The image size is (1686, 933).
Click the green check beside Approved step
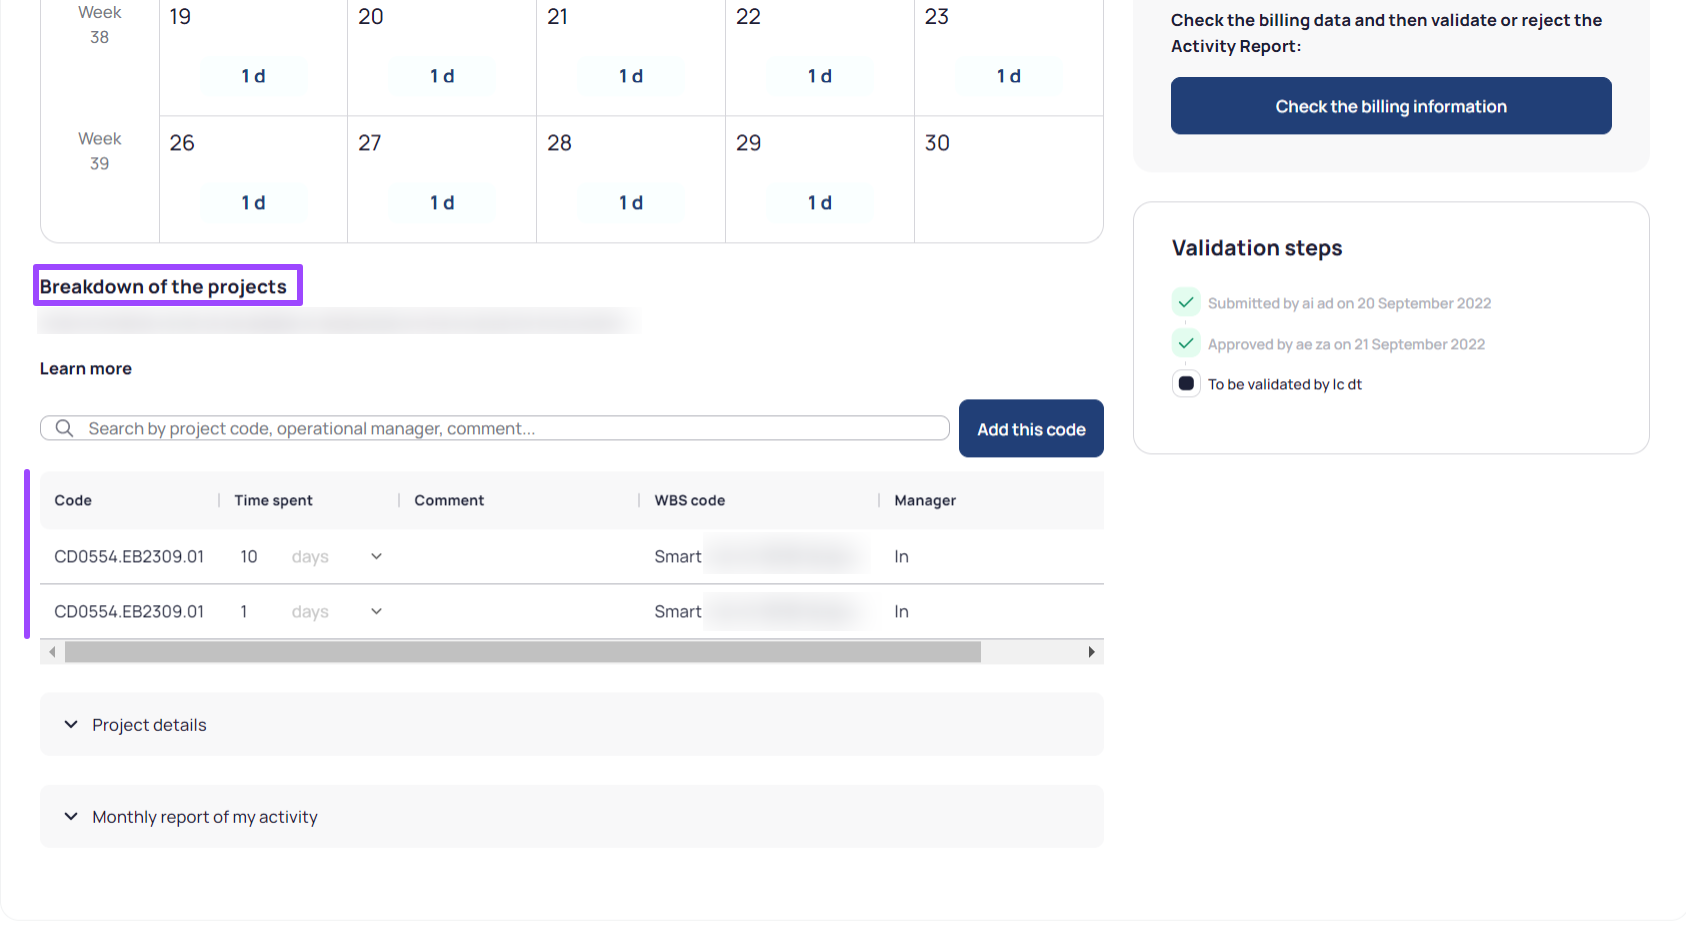click(x=1186, y=343)
